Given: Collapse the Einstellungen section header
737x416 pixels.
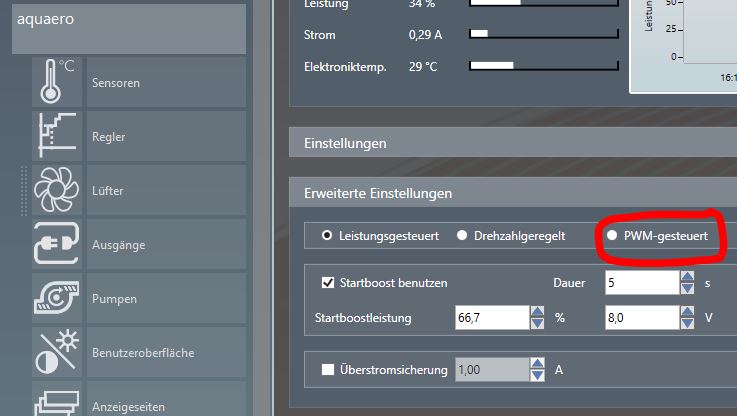Looking at the screenshot, I should [513, 143].
